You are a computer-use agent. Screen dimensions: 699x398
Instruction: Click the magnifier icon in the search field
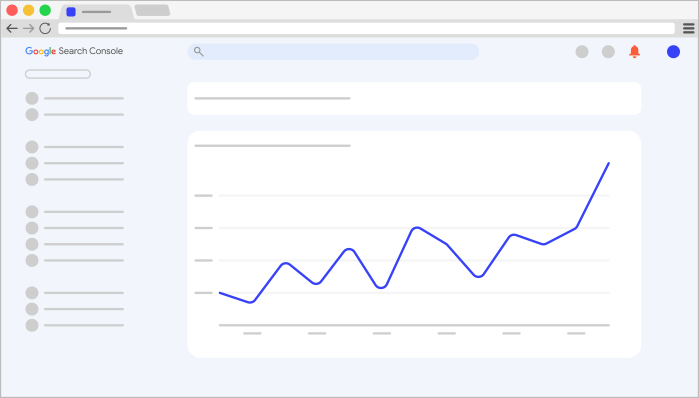(x=199, y=52)
